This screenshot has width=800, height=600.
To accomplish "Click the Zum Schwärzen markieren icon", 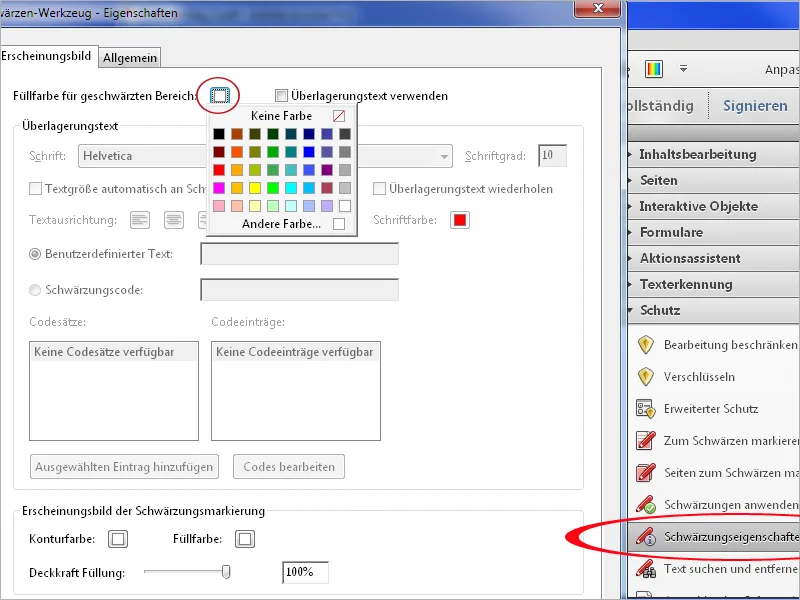I will click(x=645, y=440).
